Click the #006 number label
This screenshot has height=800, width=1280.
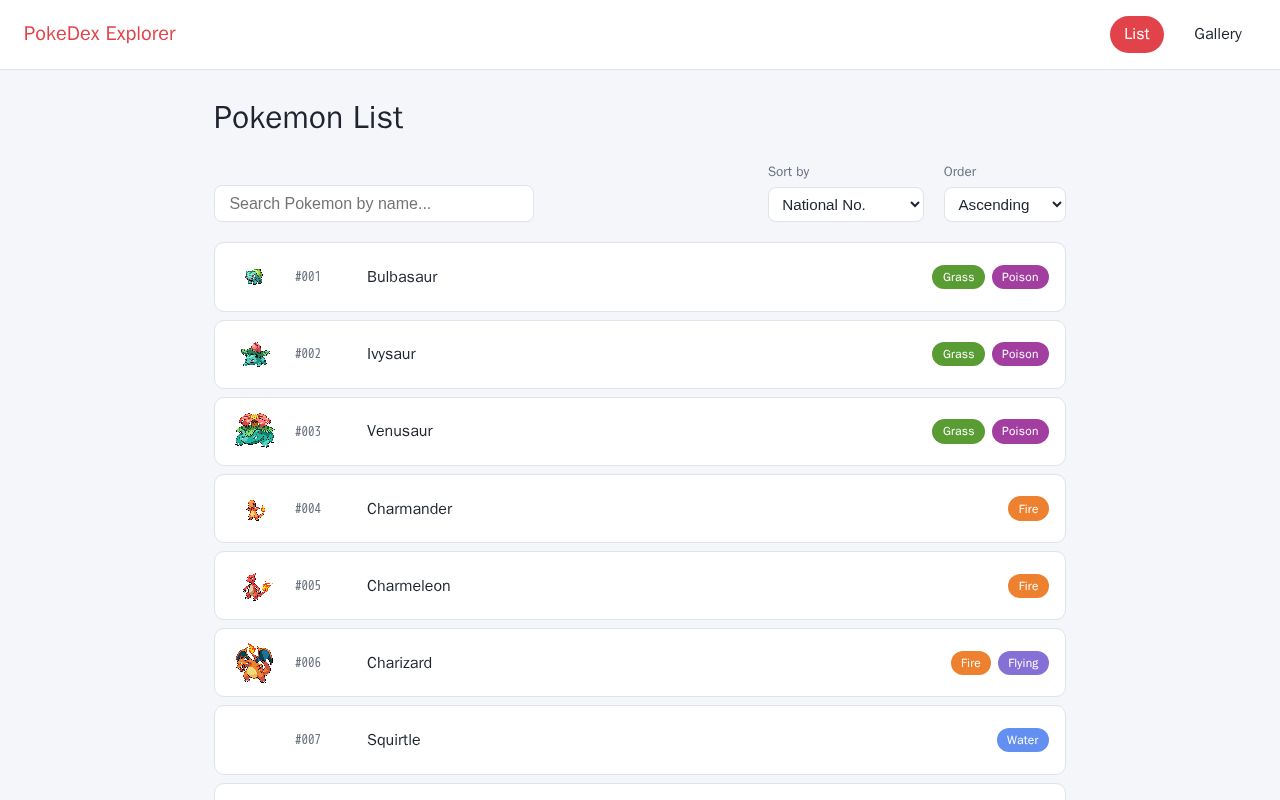308,663
